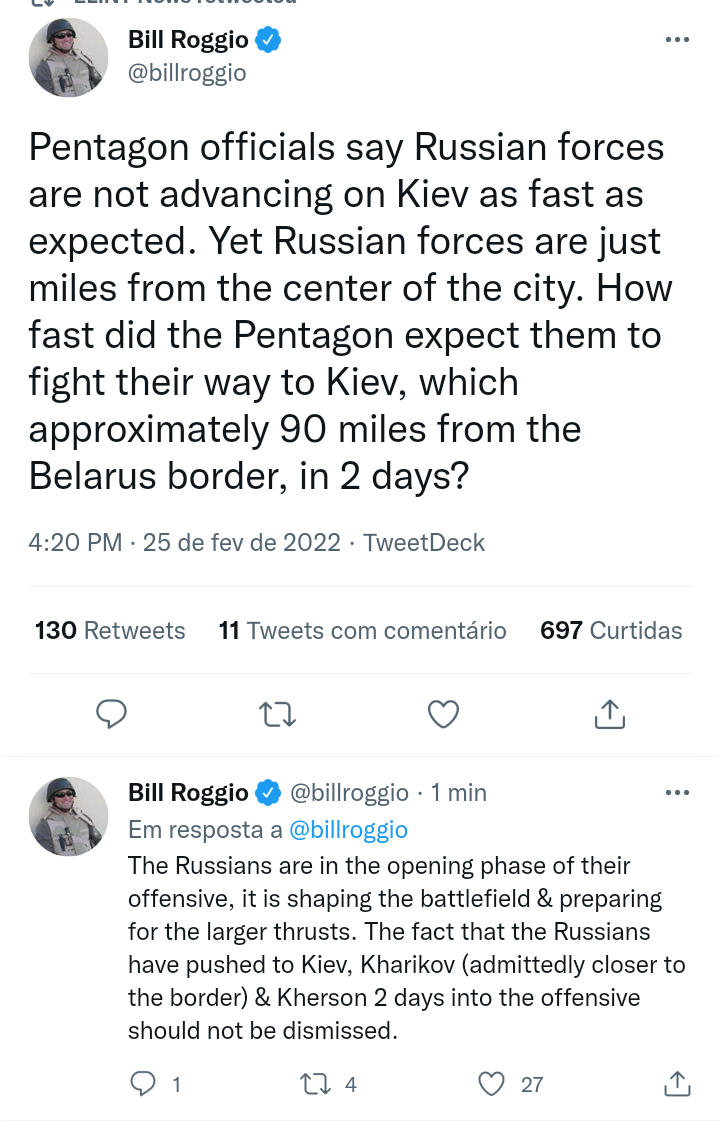Open Bill Roggio's profile picture at top
Screen dimensions: 720x1140
[x=68, y=57]
